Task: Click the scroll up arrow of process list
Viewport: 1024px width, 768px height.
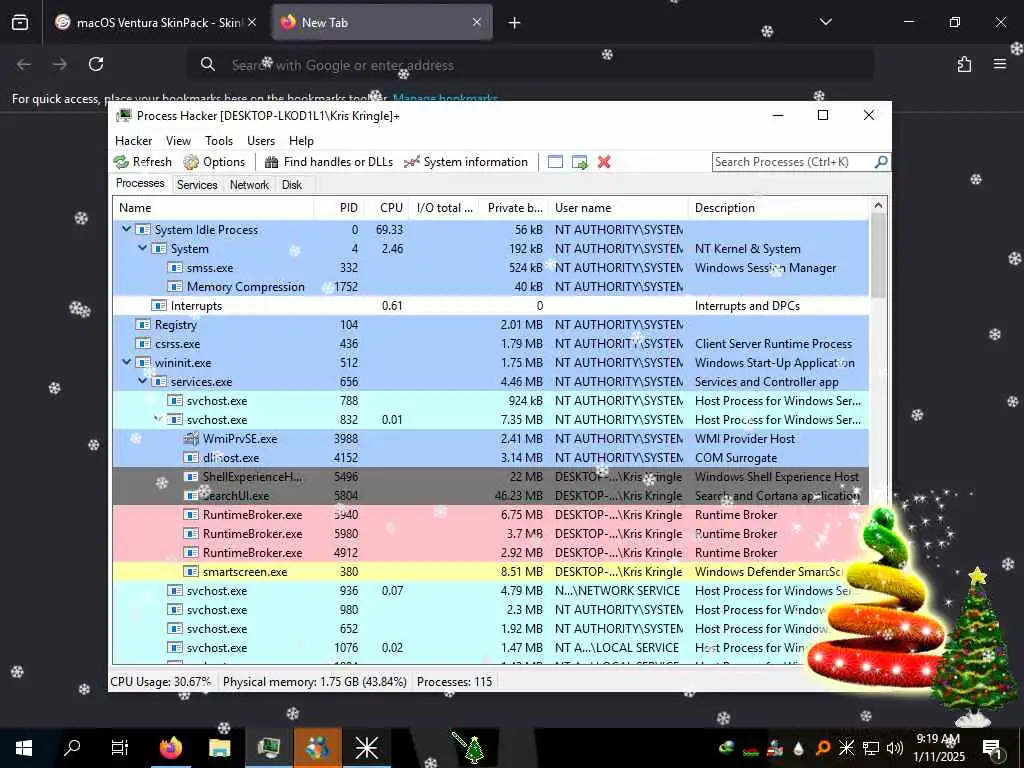Action: coord(878,206)
